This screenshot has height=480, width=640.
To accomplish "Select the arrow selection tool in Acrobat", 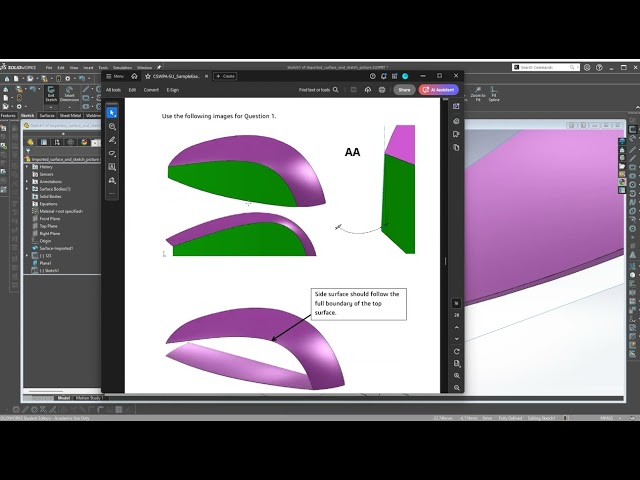I will point(112,113).
